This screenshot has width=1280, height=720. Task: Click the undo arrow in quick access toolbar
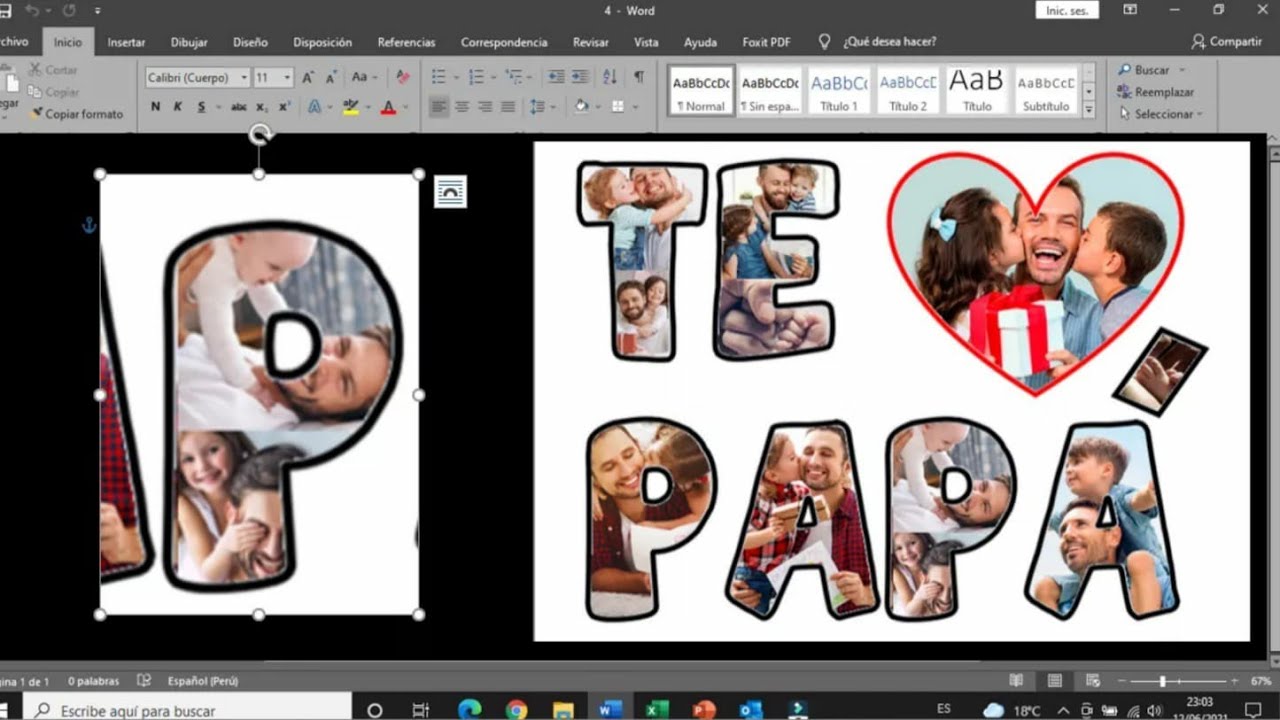32,11
